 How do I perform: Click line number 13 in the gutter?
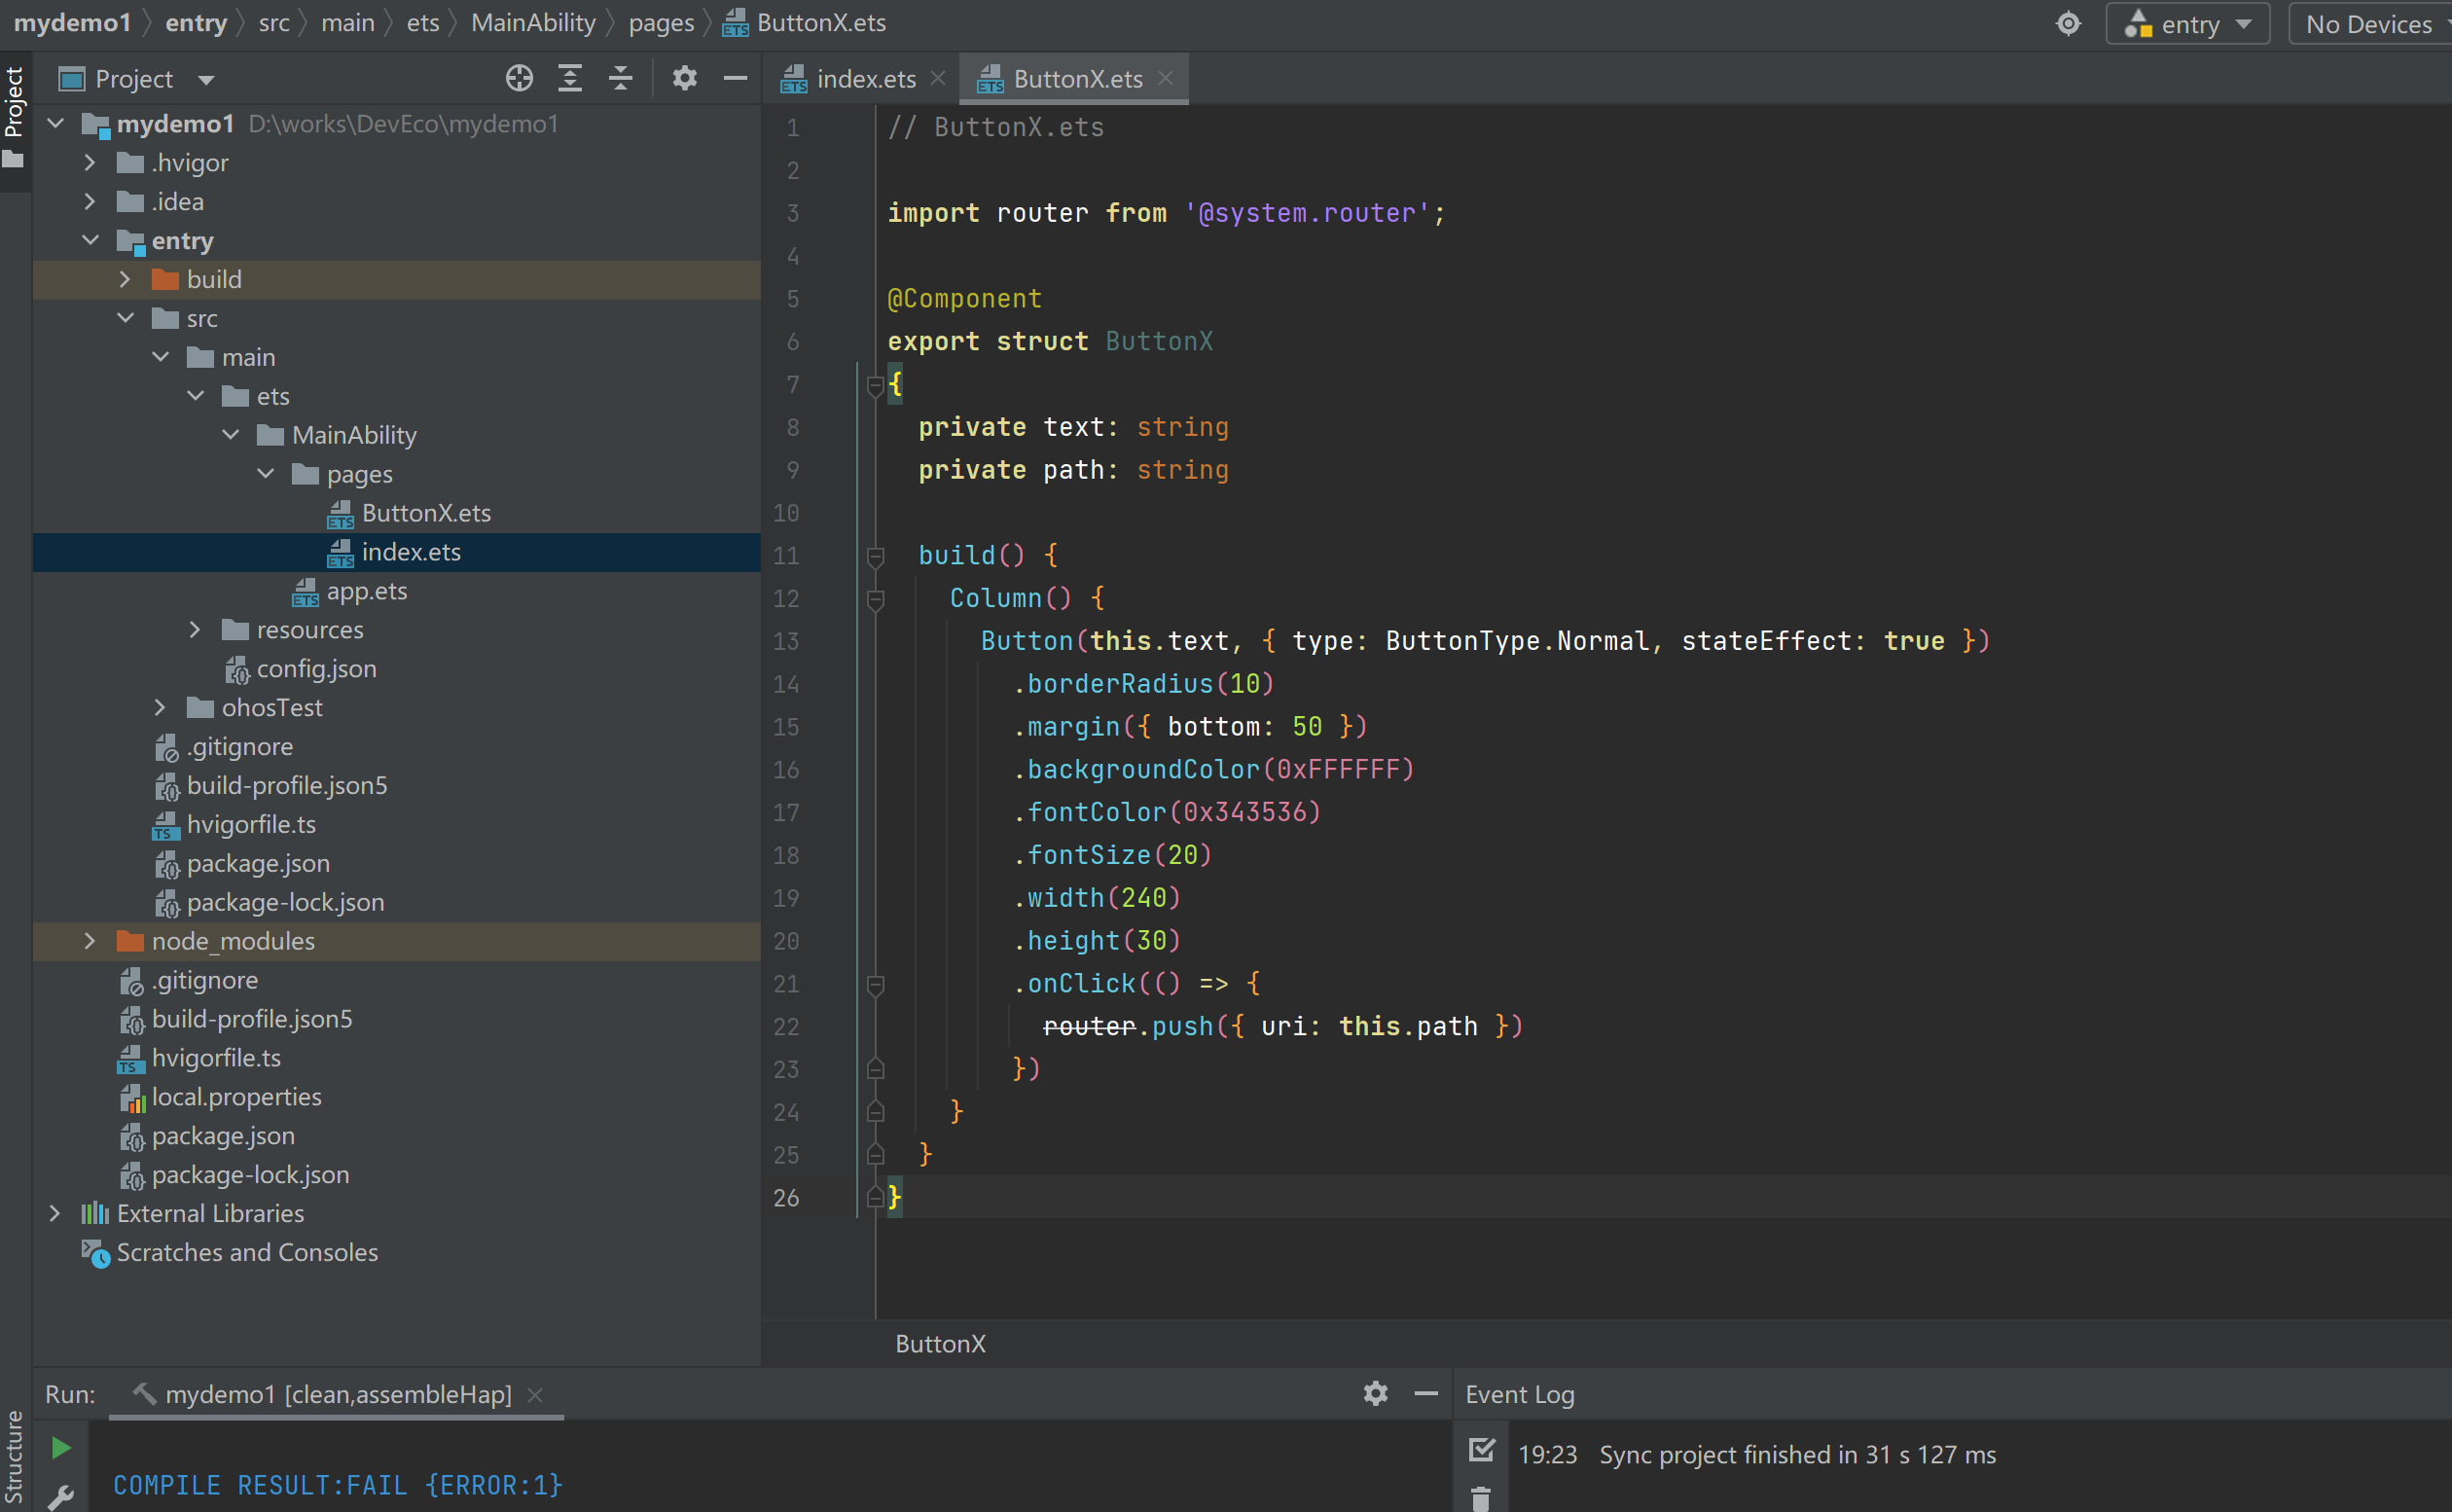click(x=786, y=641)
